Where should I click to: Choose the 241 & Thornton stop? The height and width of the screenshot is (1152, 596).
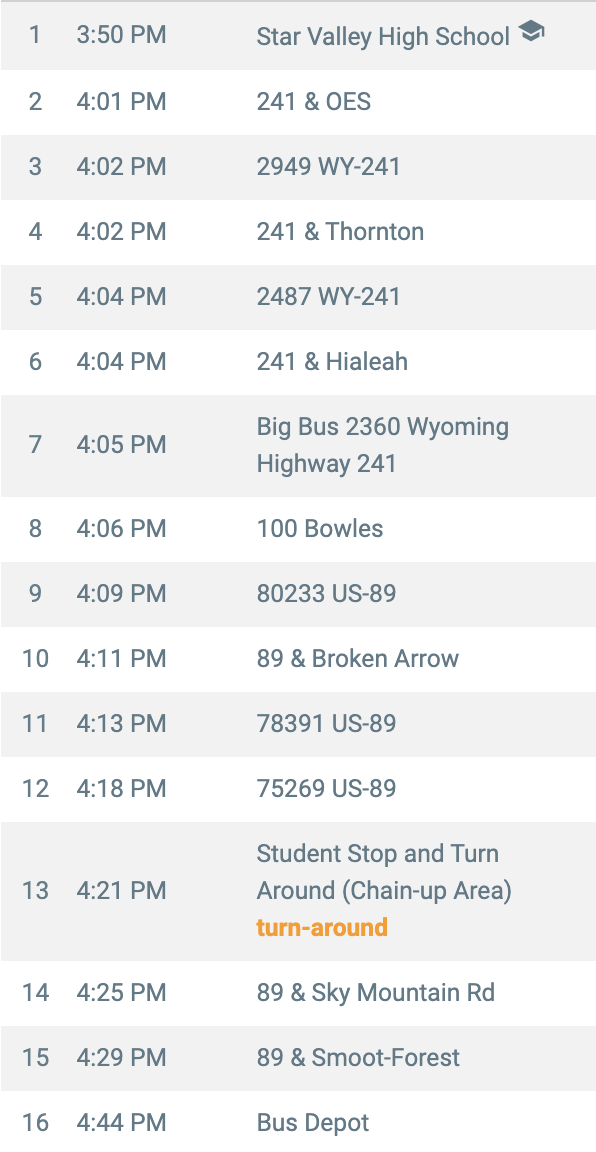298,232
